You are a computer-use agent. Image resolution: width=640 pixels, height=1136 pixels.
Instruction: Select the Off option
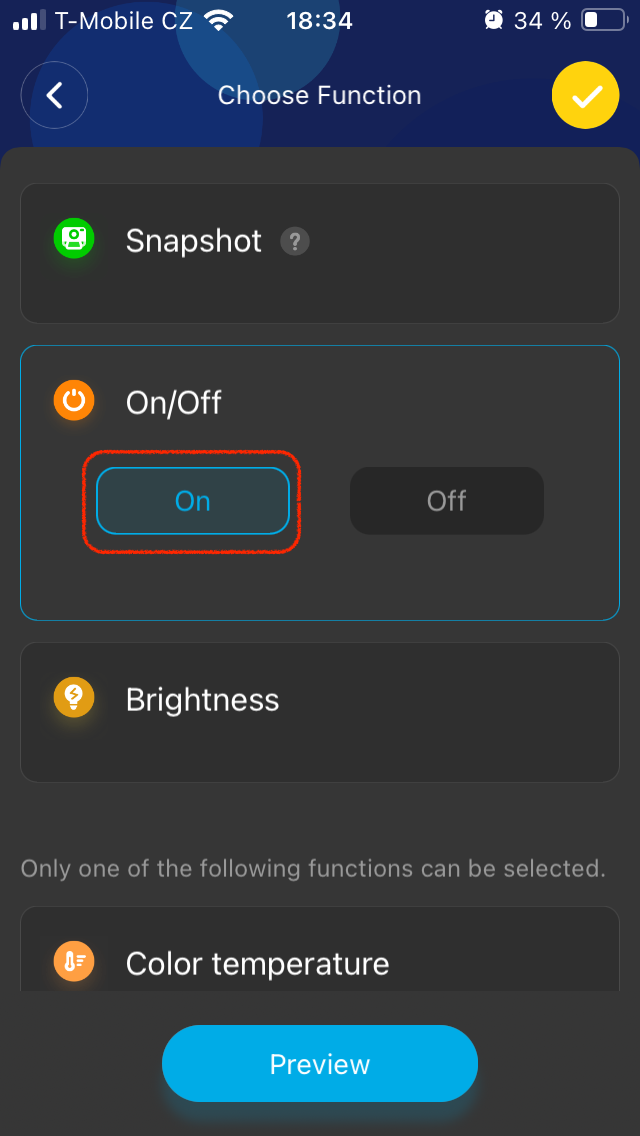446,500
